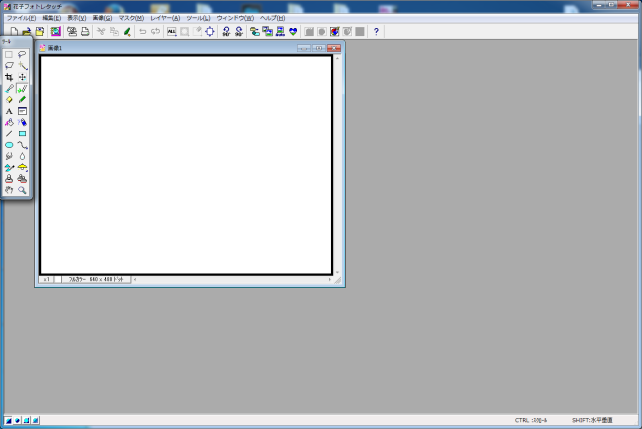The image size is (642, 429).
Task: Click the magenta-framed picture toolbar icon
Action: click(x=55, y=32)
